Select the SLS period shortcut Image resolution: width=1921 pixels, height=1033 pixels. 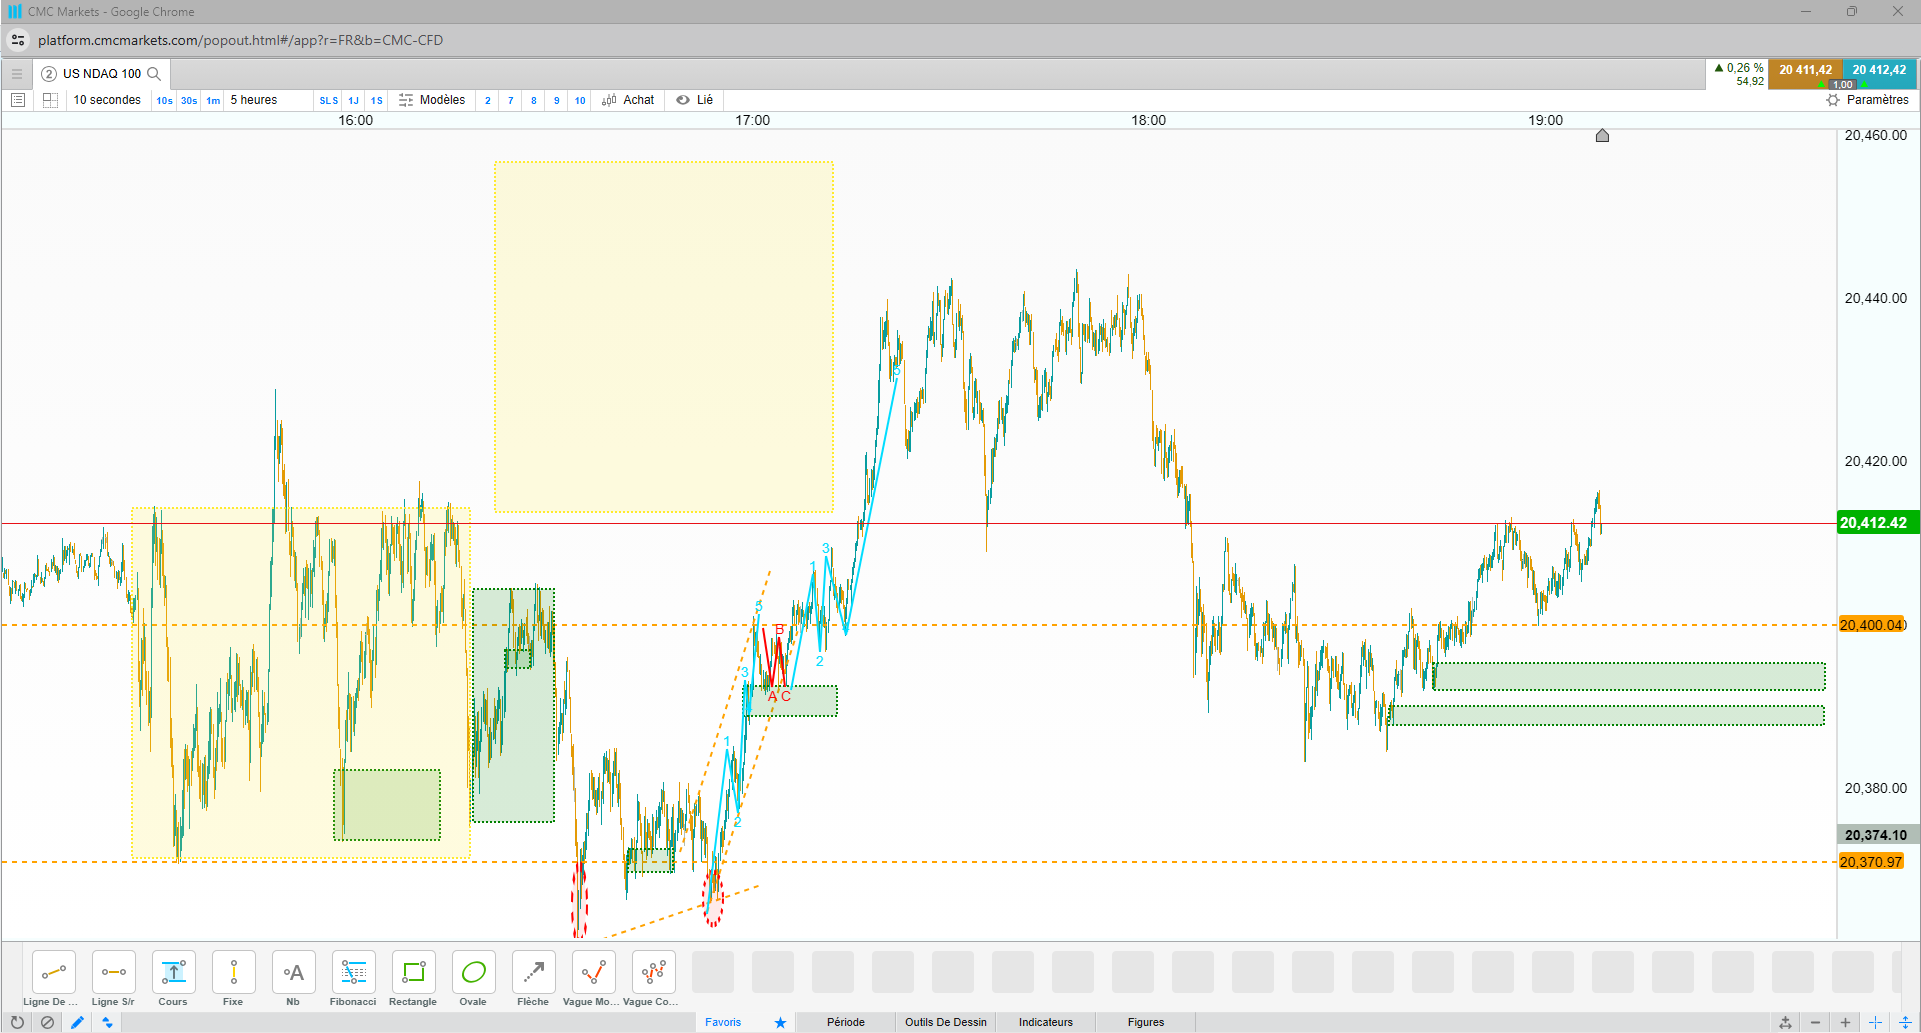329,101
